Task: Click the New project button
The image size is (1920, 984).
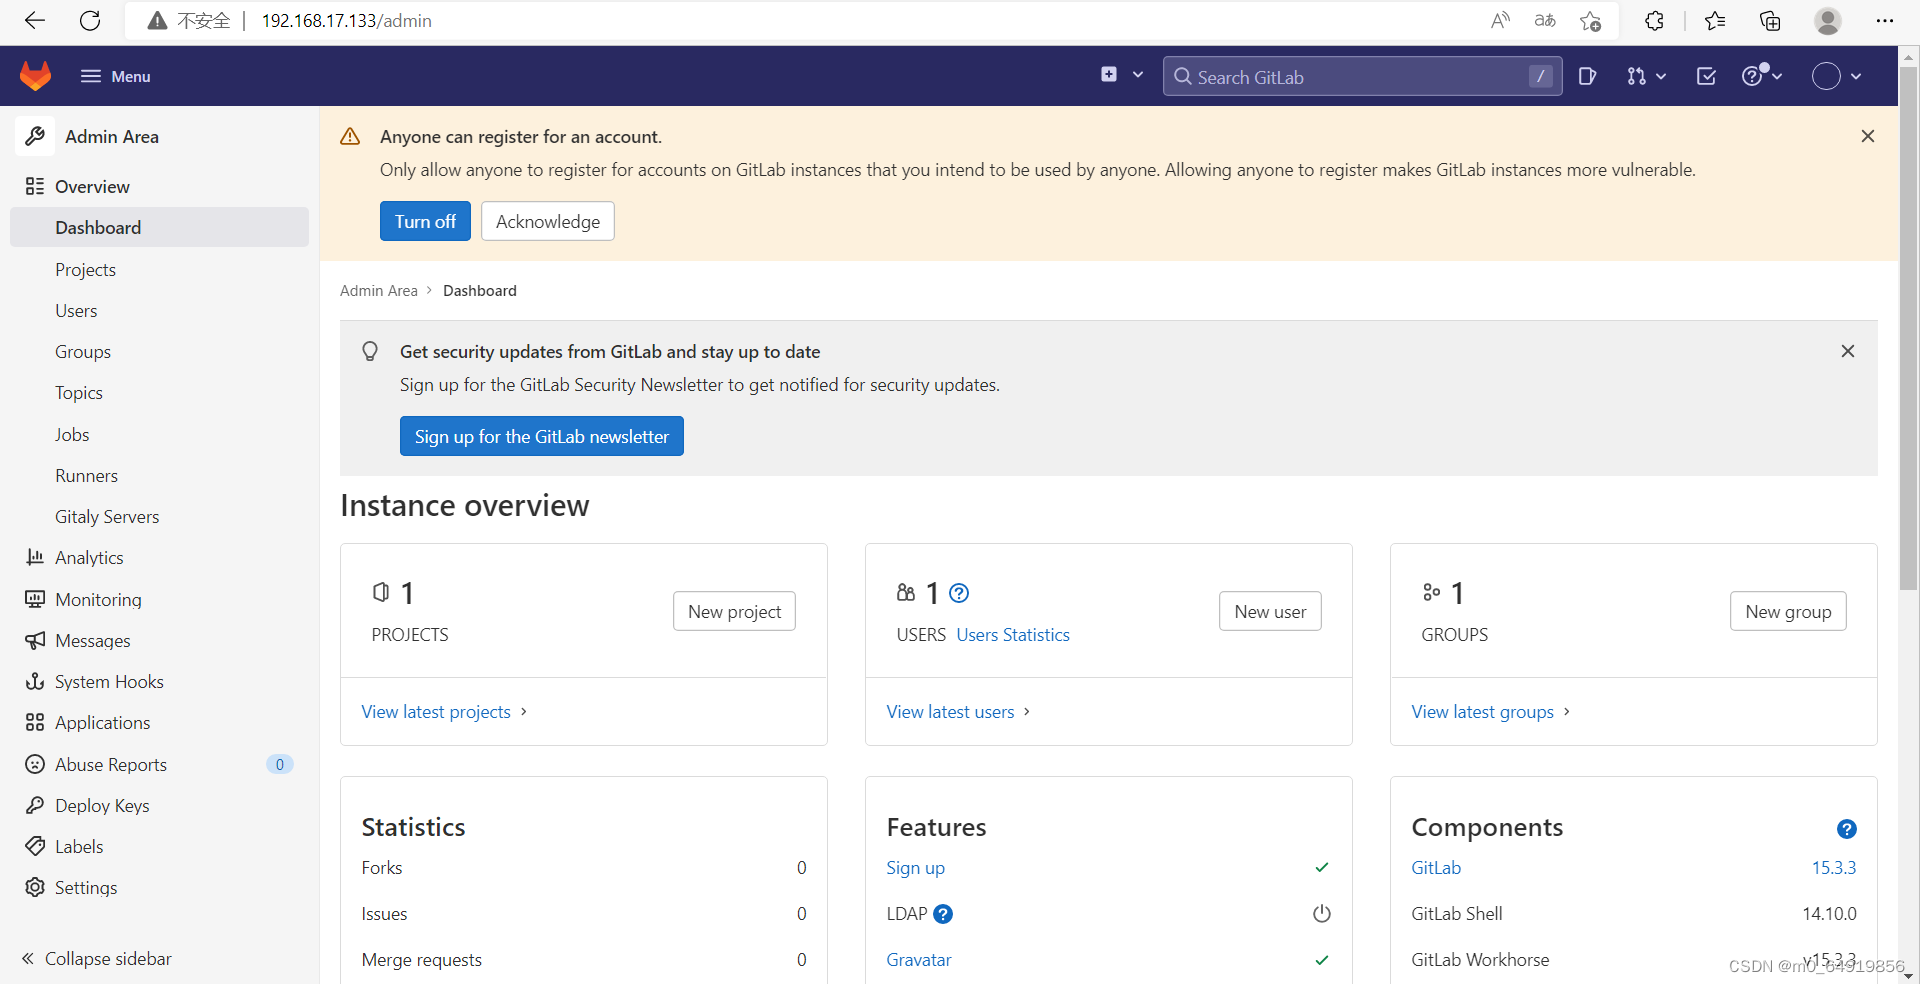Action: coord(735,611)
